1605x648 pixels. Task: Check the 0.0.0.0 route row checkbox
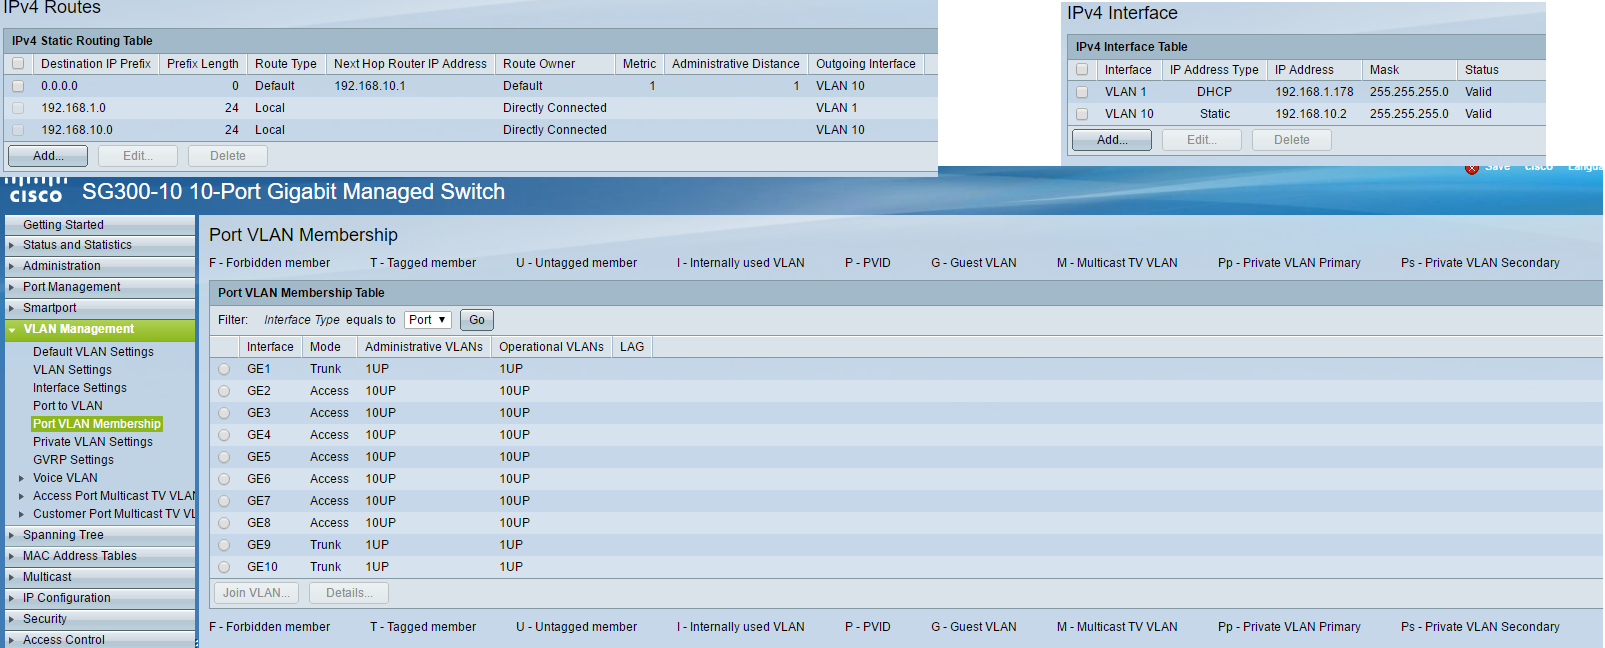pos(18,86)
